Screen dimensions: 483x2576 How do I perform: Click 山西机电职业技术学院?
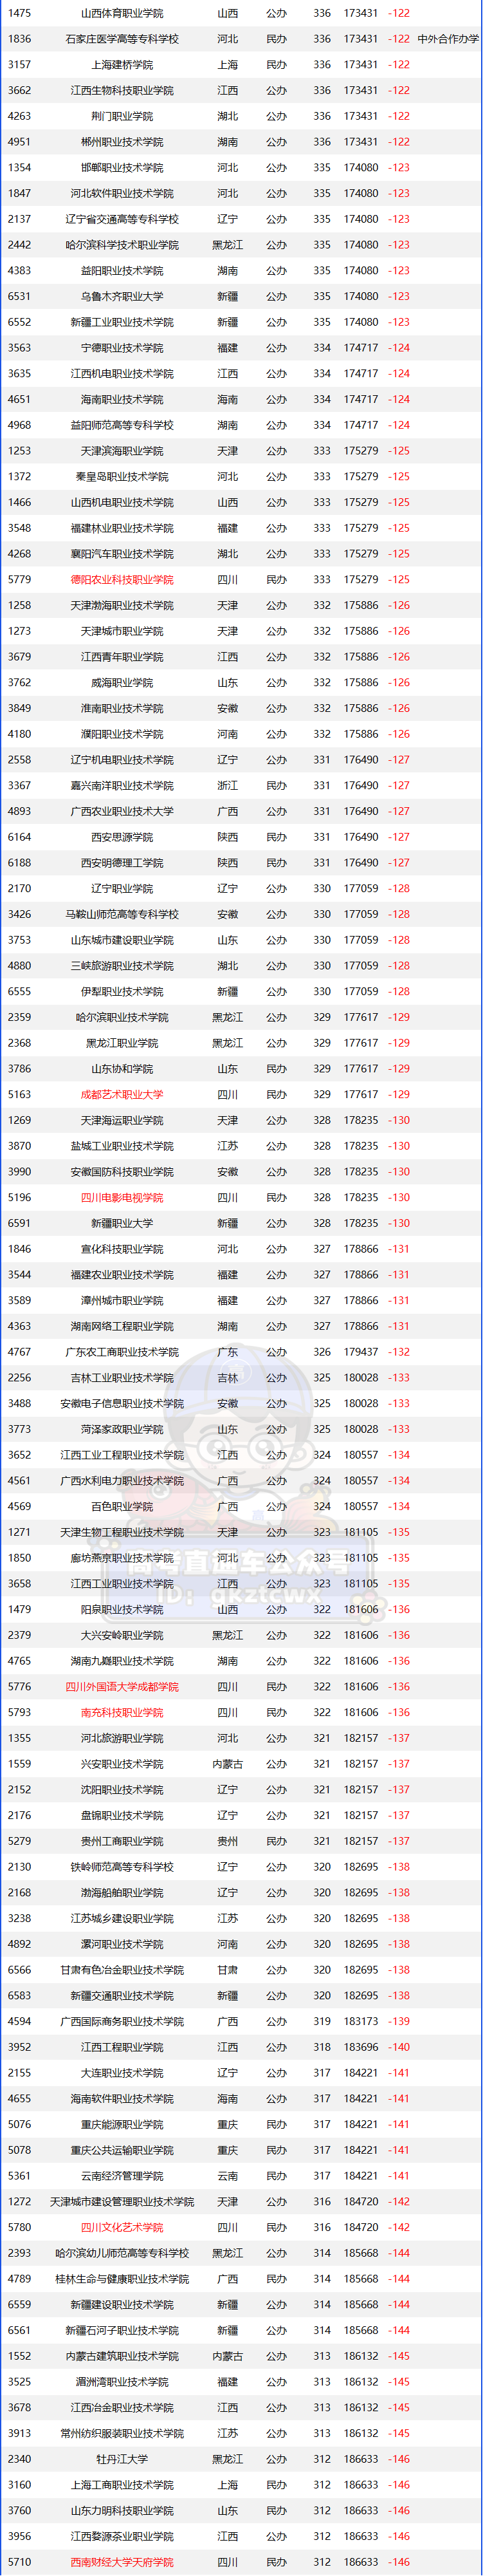[x=122, y=503]
